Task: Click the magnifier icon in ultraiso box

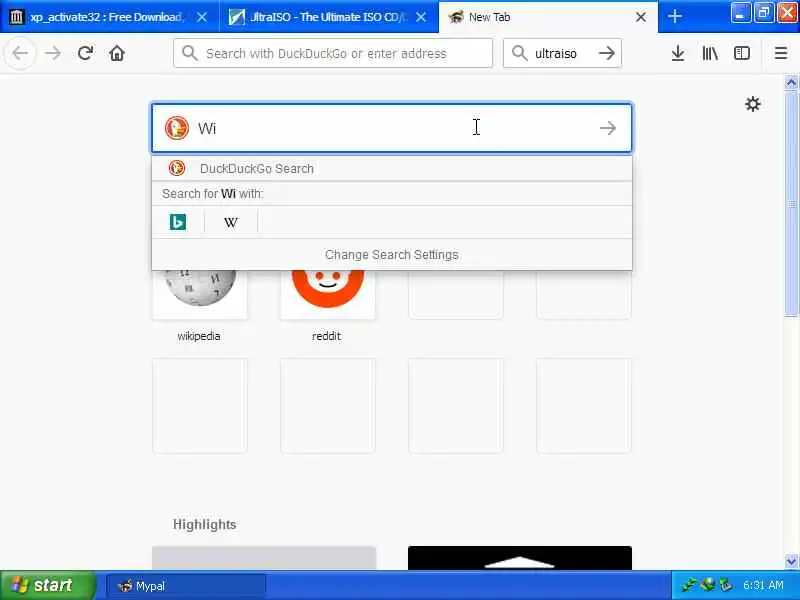Action: click(x=519, y=53)
